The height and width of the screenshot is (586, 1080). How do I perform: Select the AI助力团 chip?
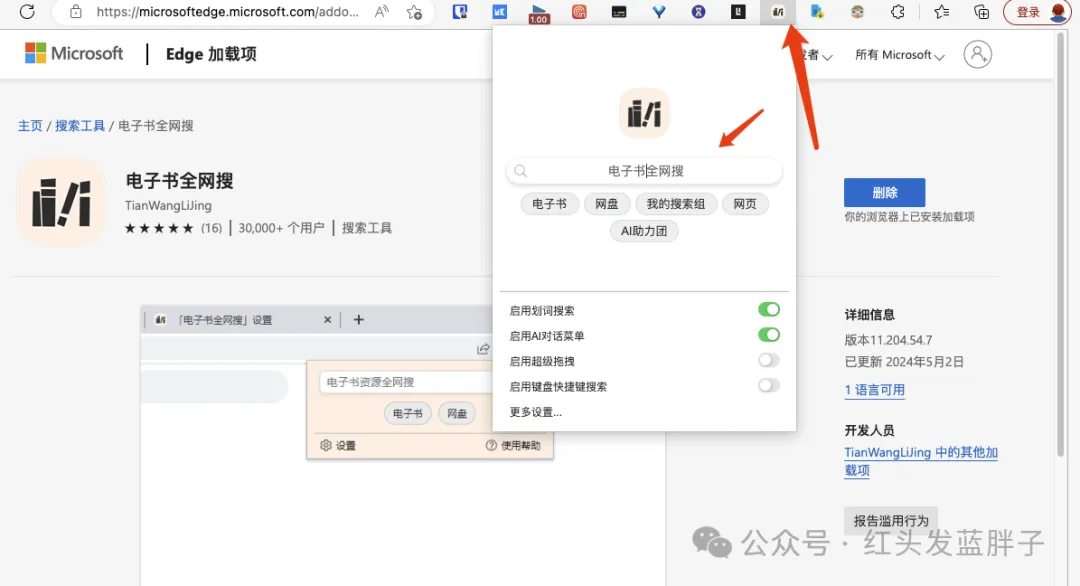point(644,231)
